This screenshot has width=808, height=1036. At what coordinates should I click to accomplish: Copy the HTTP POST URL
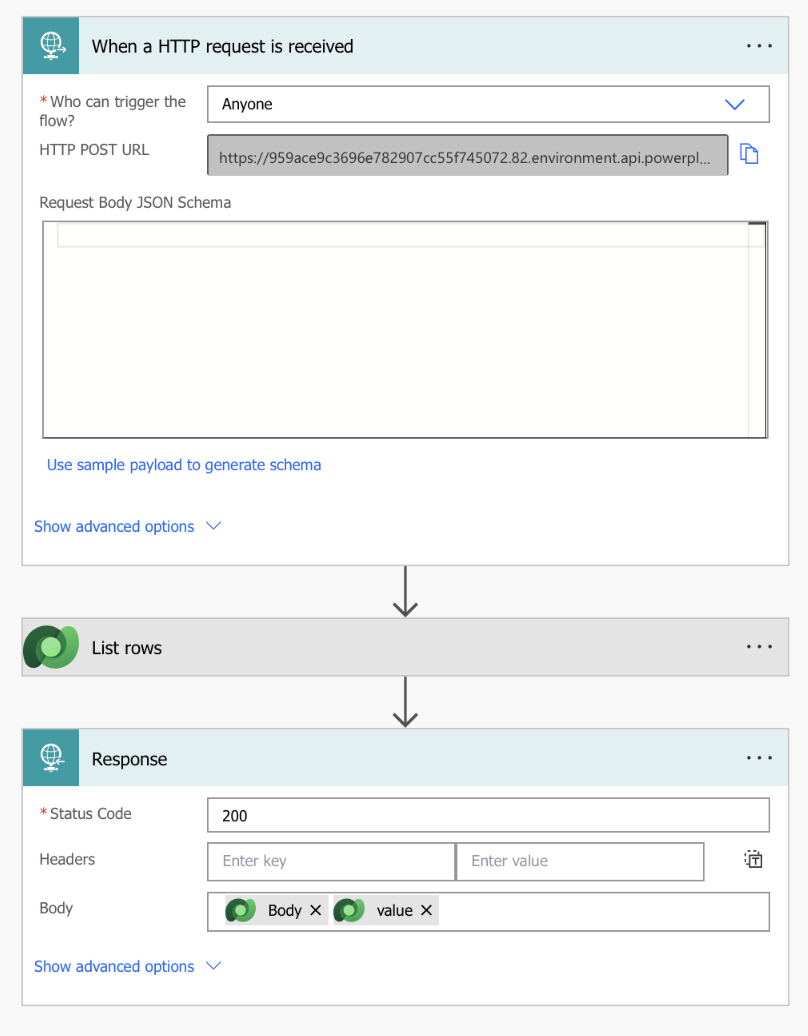tap(749, 155)
